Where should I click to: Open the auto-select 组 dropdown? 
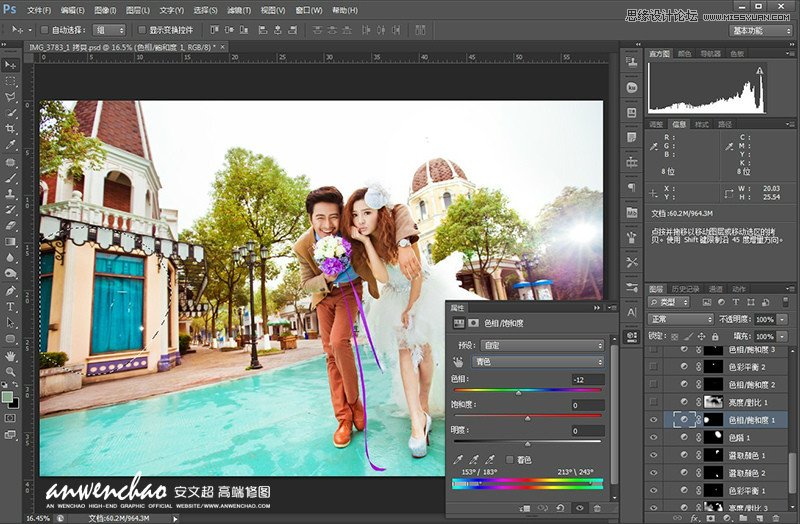(109, 30)
